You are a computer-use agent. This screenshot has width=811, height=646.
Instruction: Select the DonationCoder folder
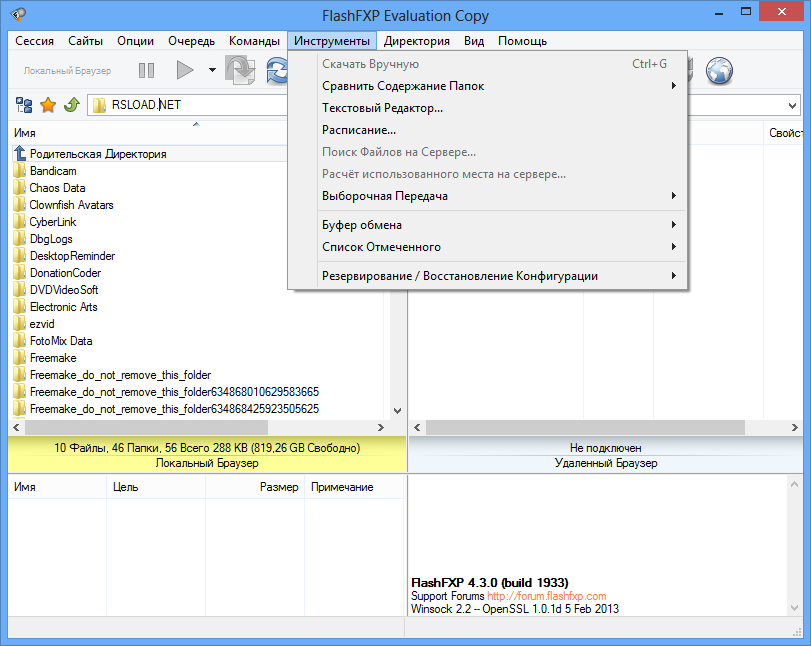pos(57,273)
